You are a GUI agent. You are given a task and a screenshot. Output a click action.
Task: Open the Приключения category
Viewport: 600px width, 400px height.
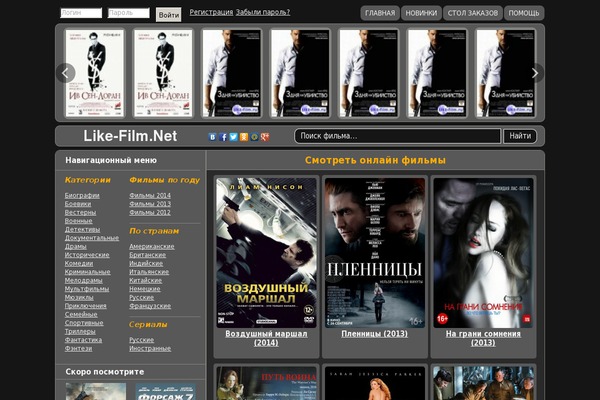coord(85,305)
